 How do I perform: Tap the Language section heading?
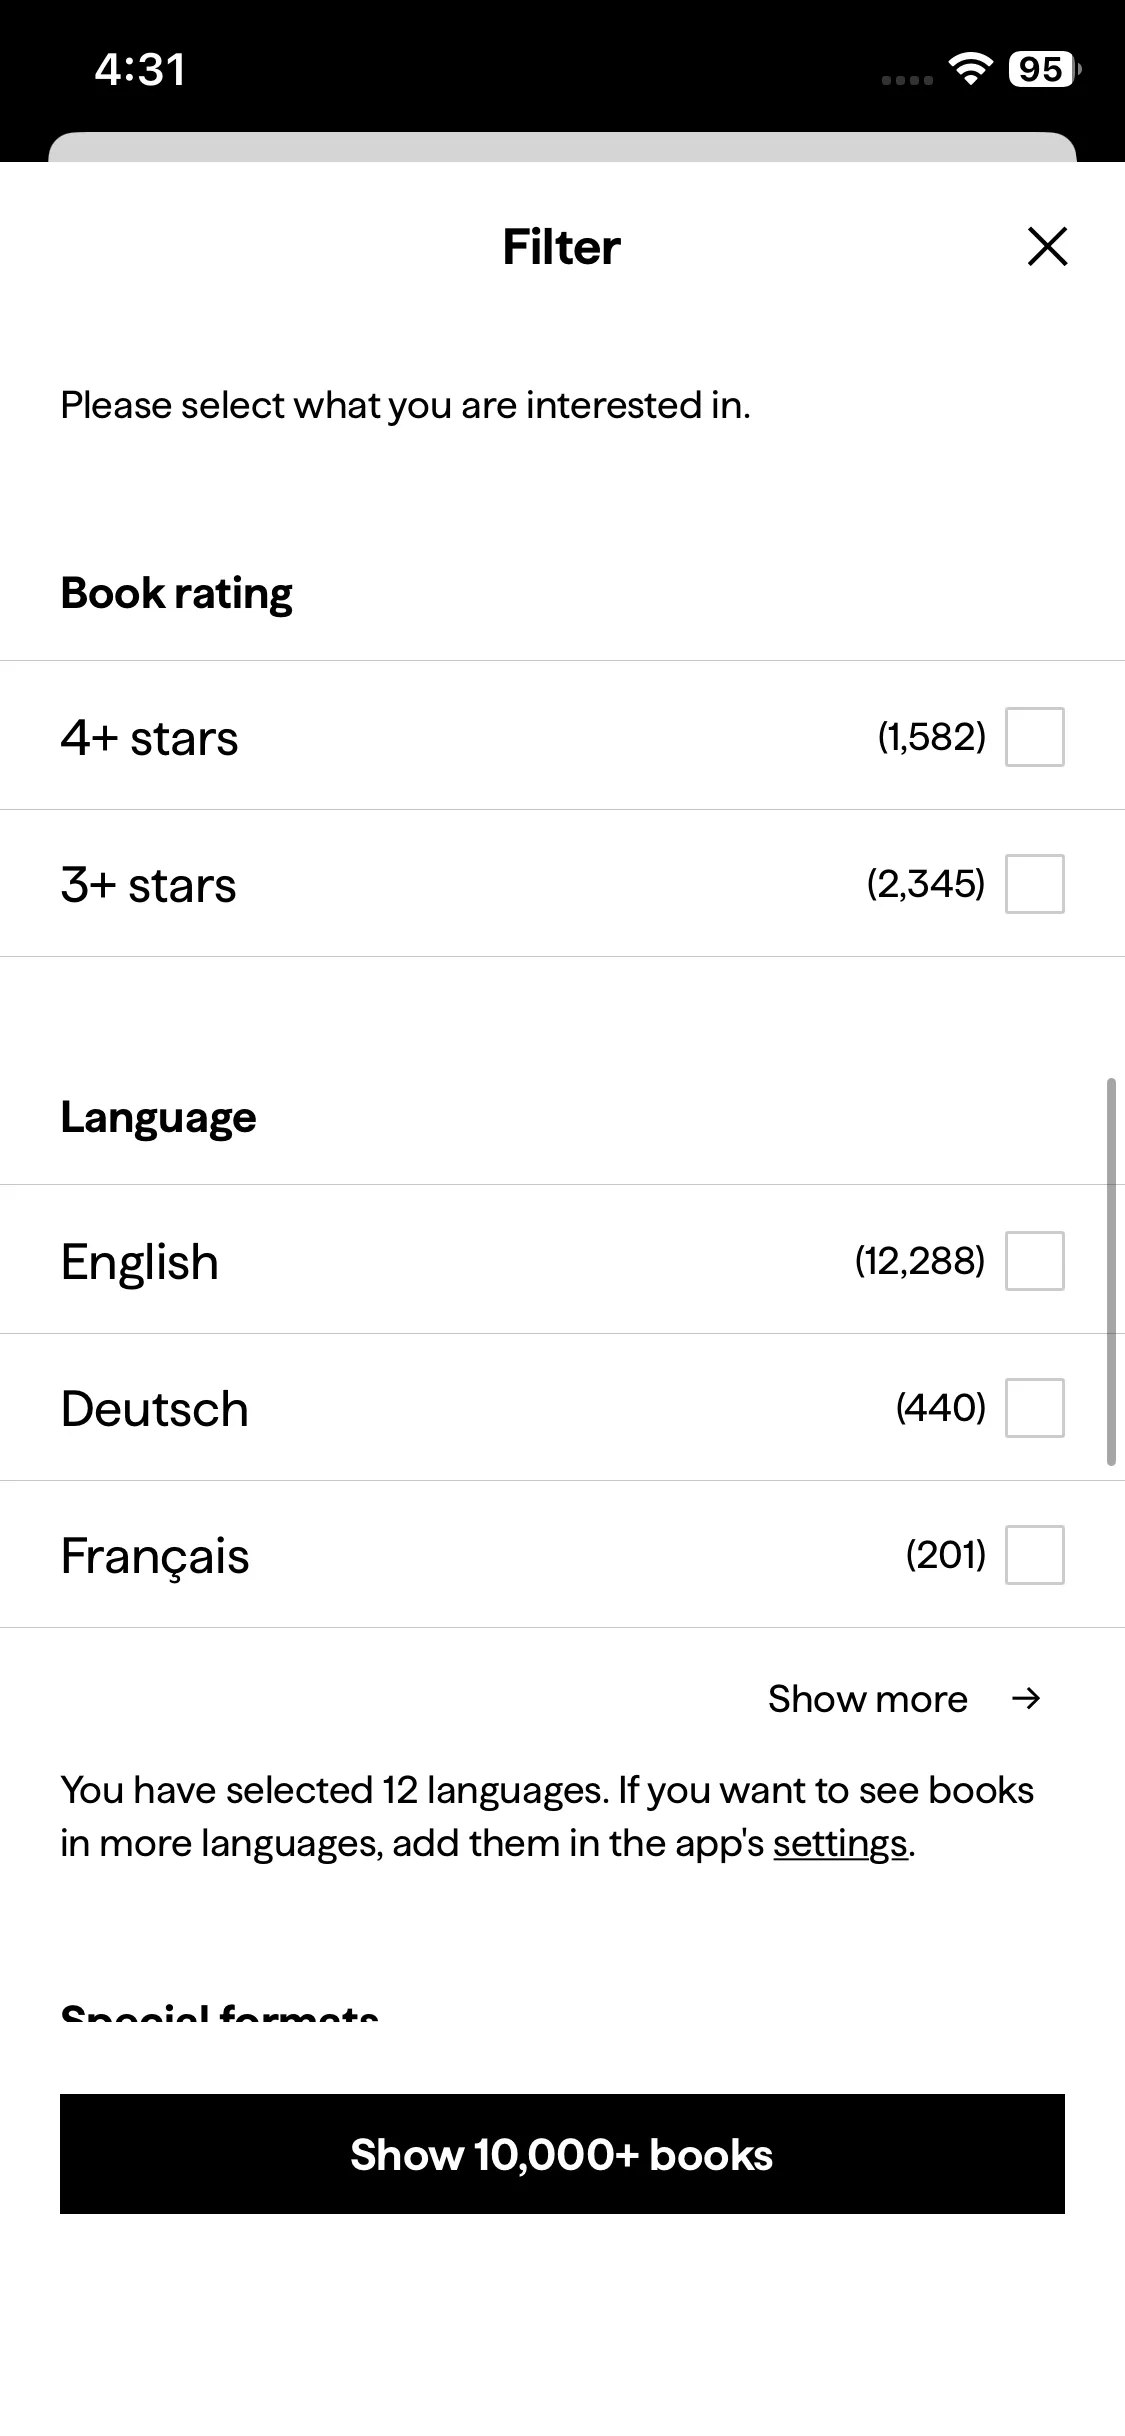pyautogui.click(x=159, y=1117)
